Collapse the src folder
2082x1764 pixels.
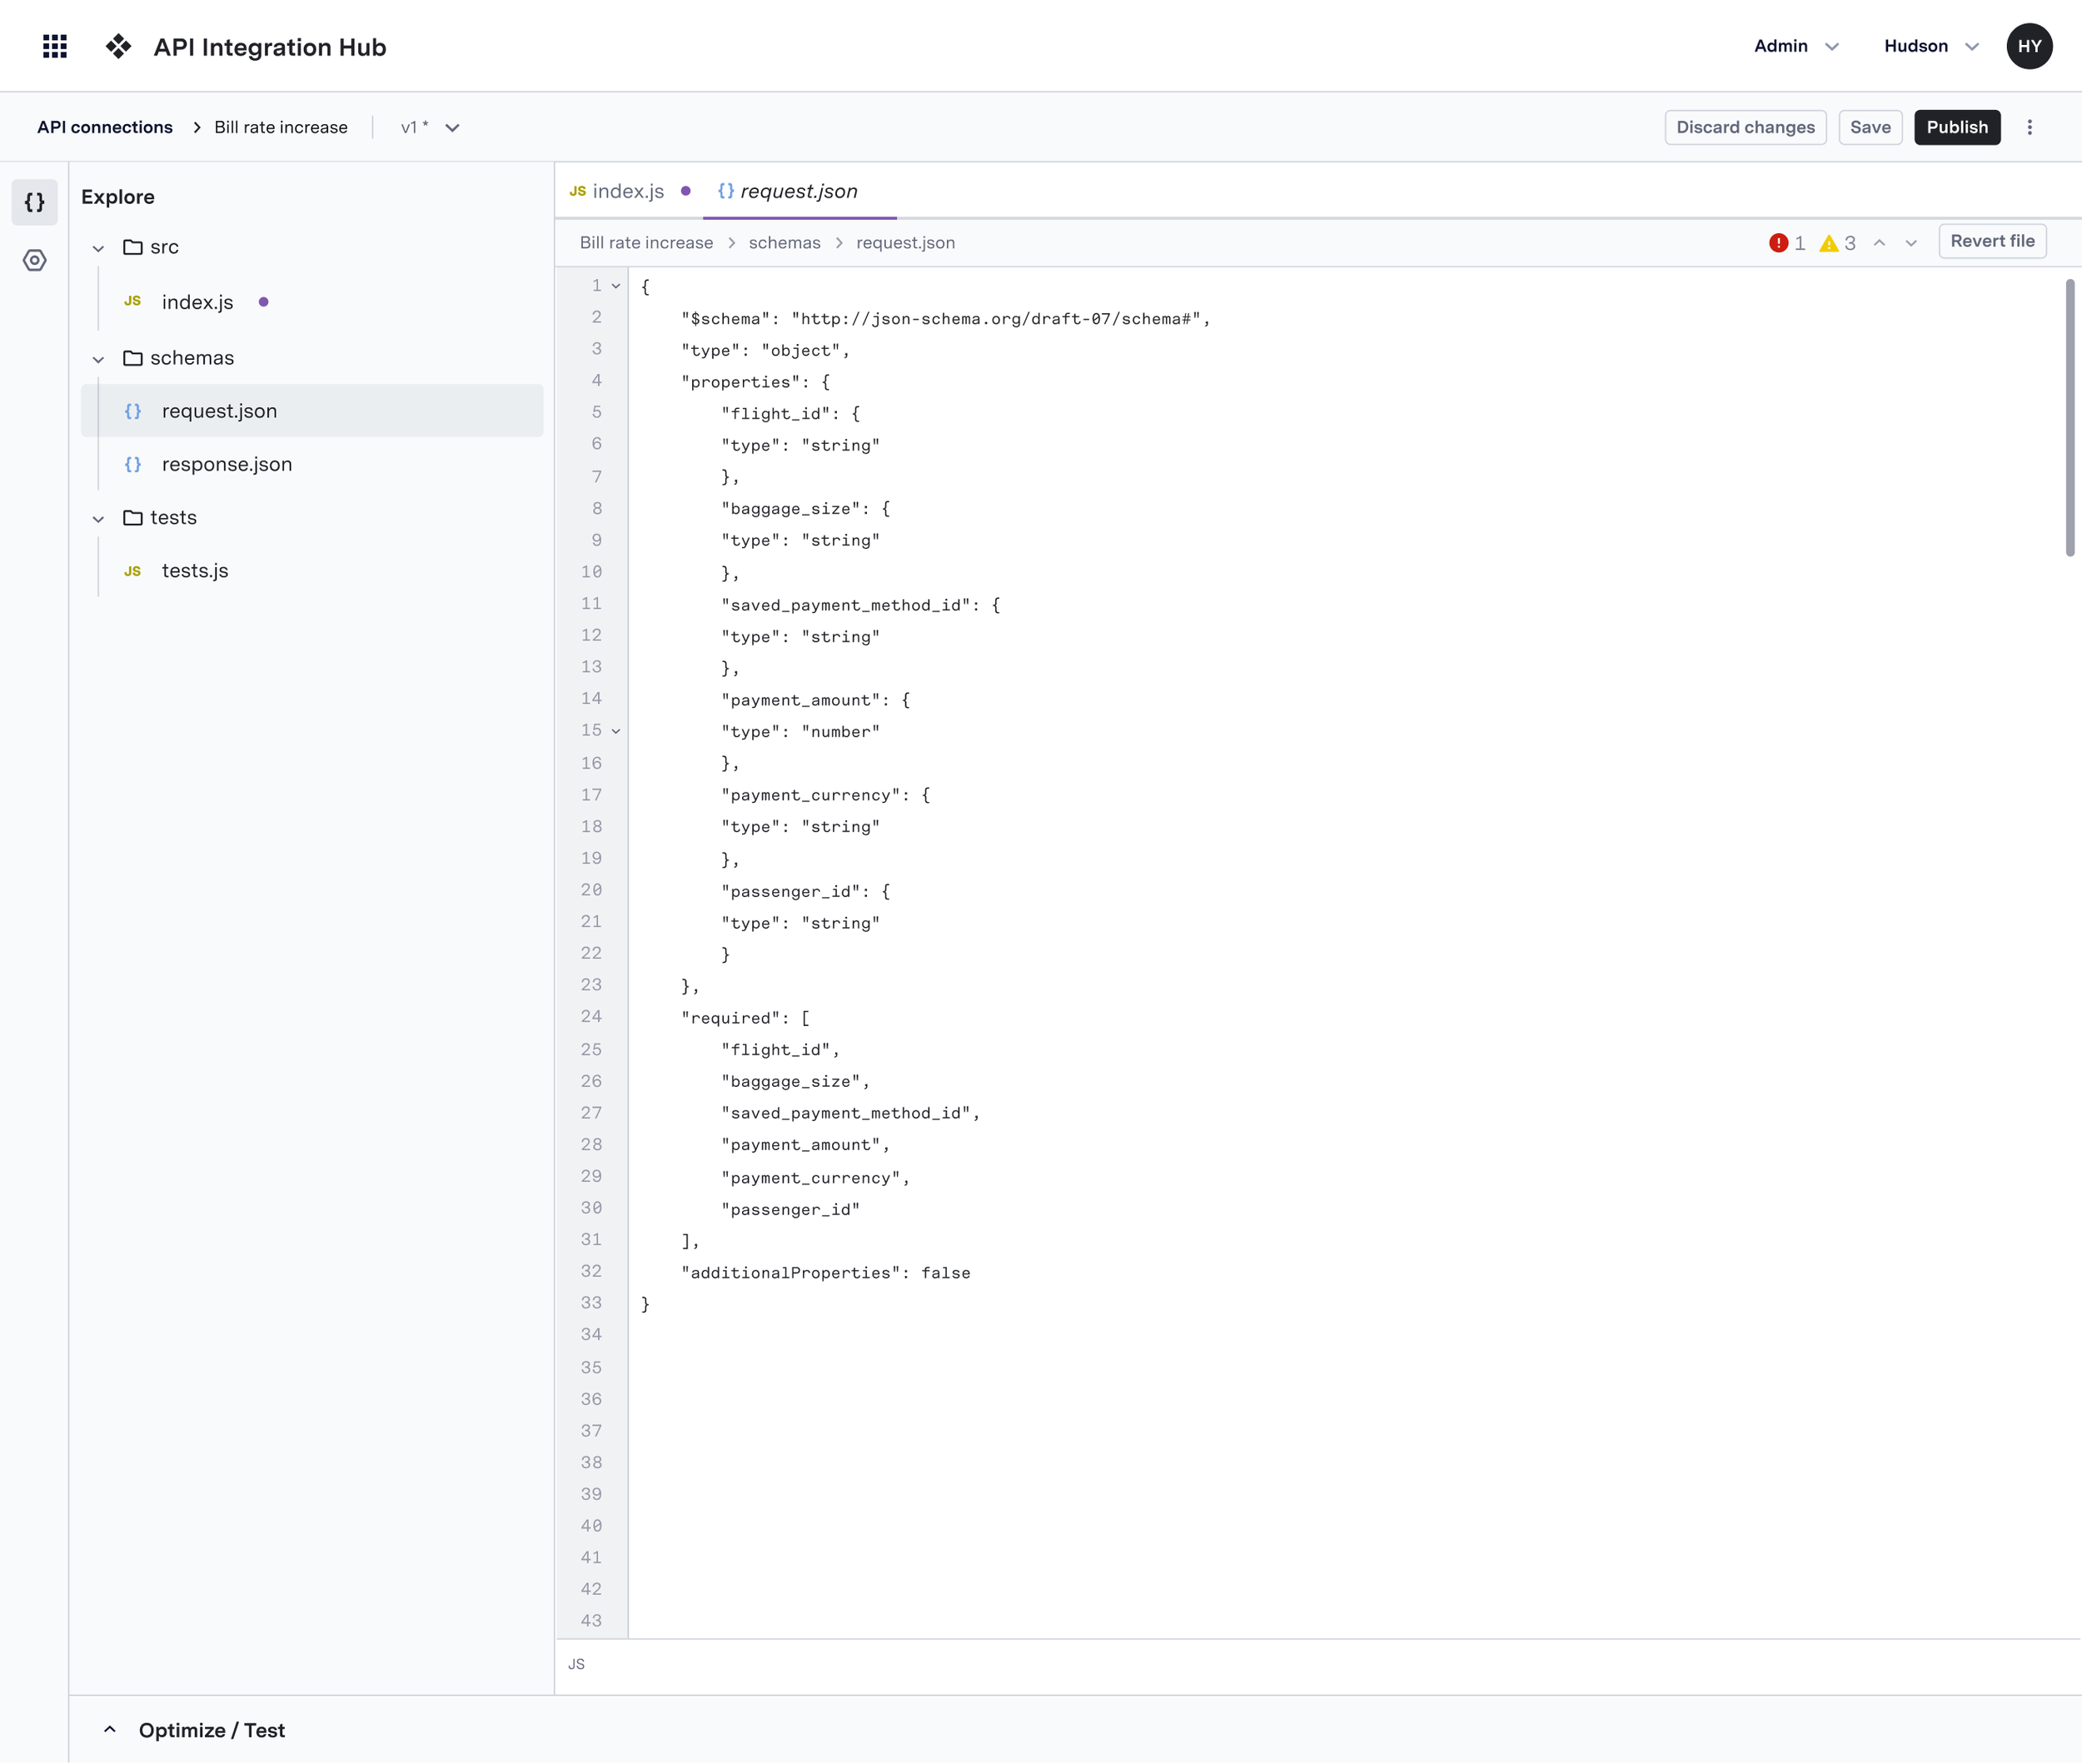(98, 248)
